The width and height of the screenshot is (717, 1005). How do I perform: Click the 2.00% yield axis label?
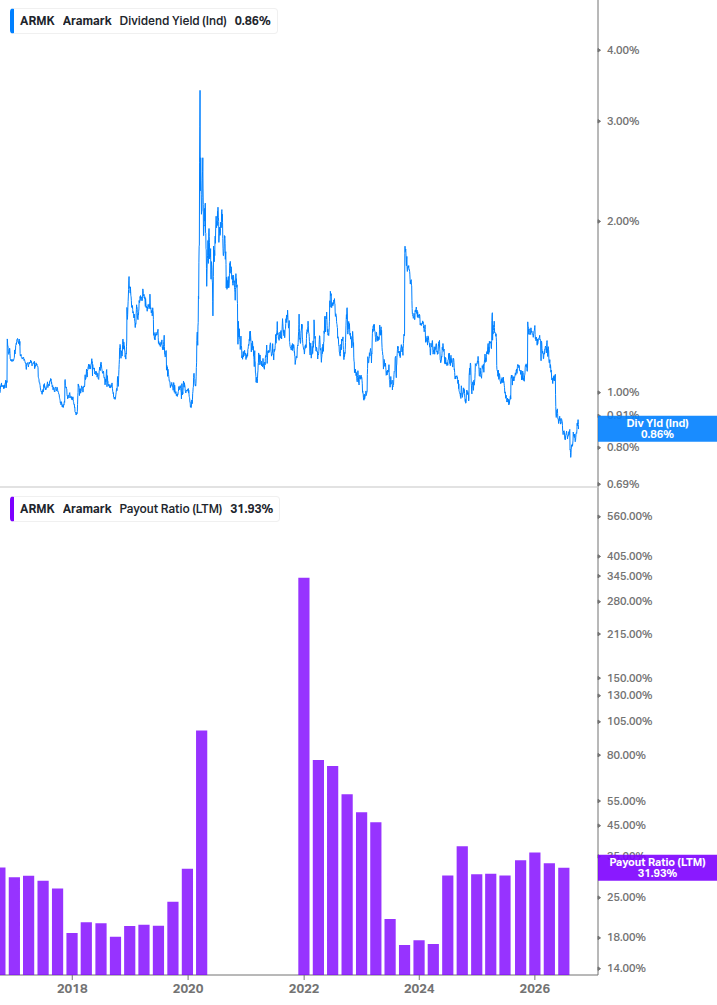point(623,221)
